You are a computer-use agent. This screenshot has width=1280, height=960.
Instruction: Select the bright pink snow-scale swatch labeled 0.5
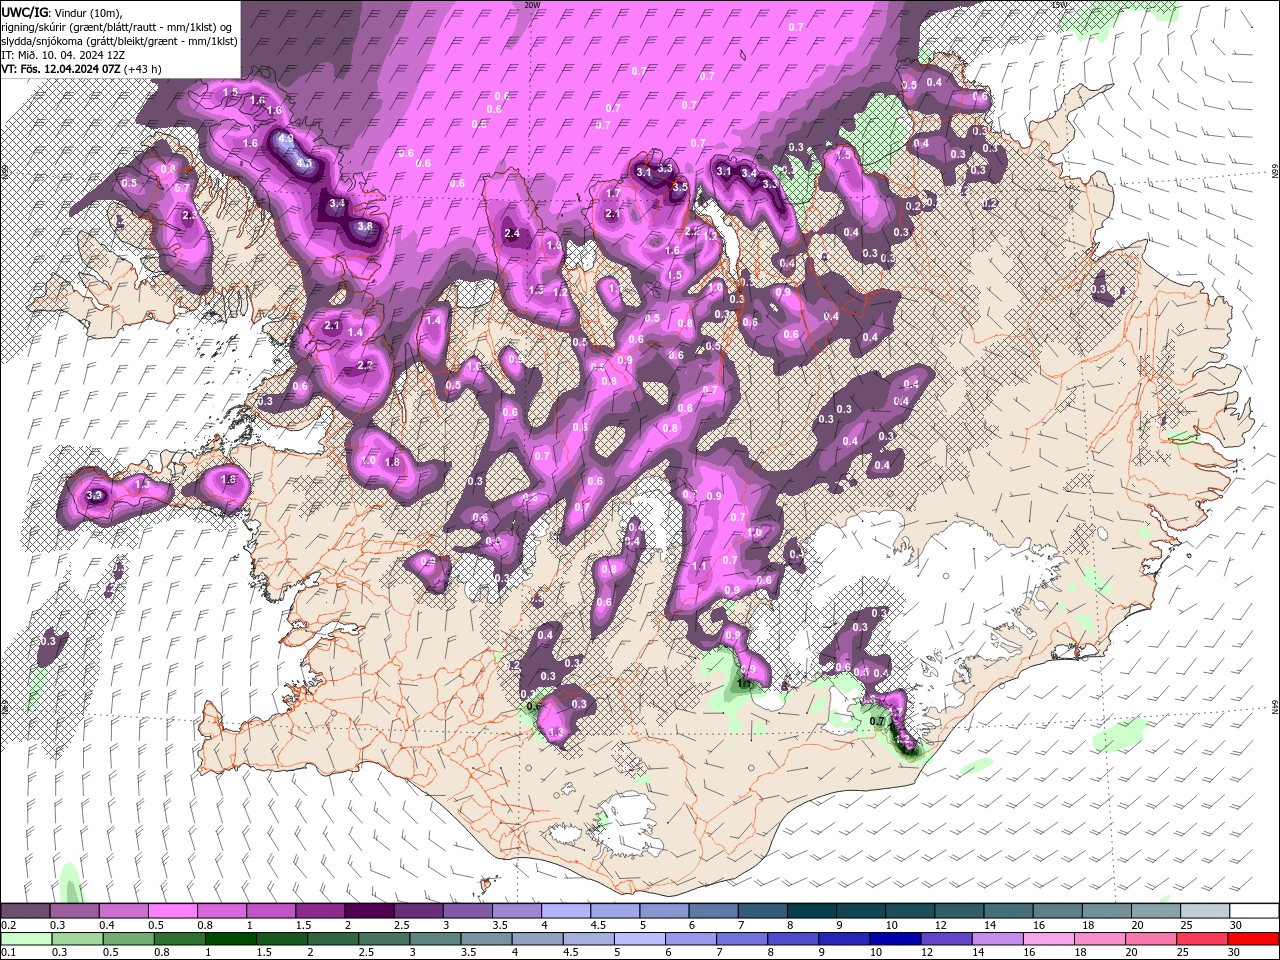point(172,910)
